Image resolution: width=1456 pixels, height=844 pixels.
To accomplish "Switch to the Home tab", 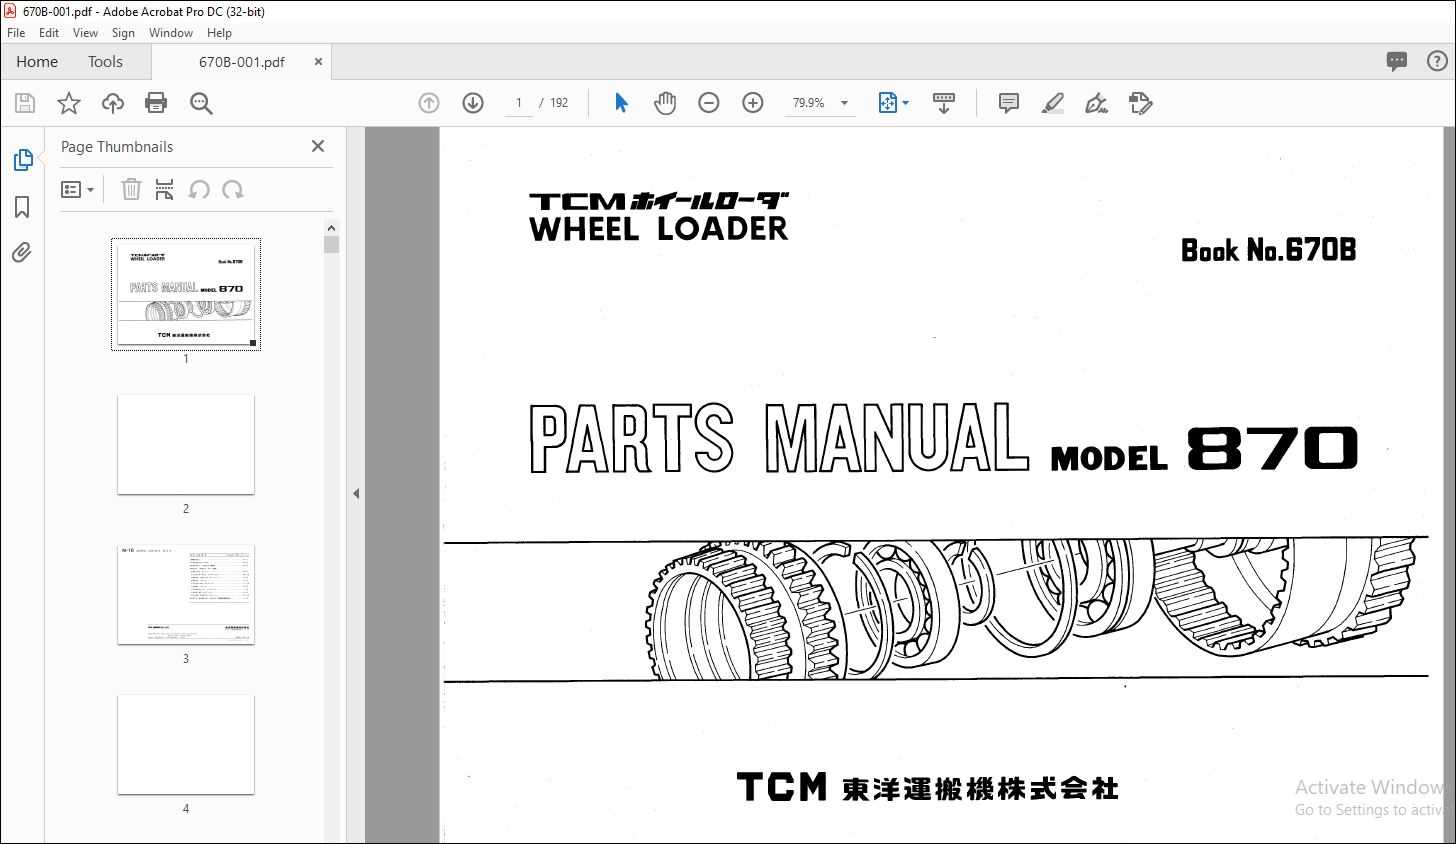I will pos(37,61).
